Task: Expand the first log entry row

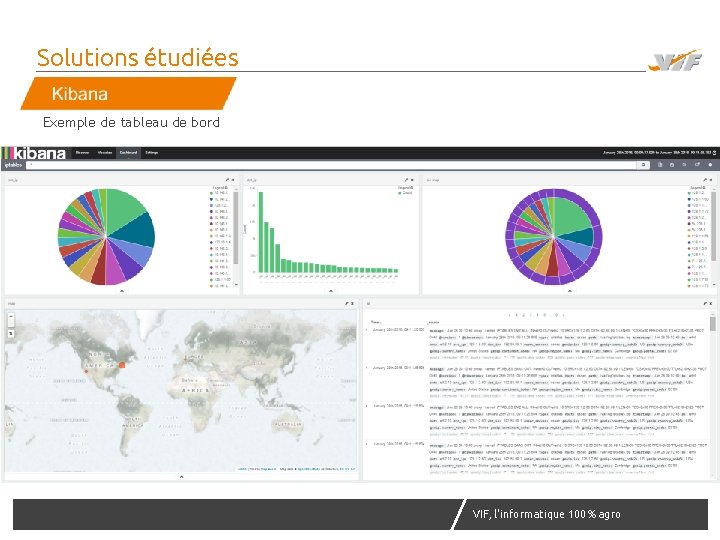Action: (366, 330)
